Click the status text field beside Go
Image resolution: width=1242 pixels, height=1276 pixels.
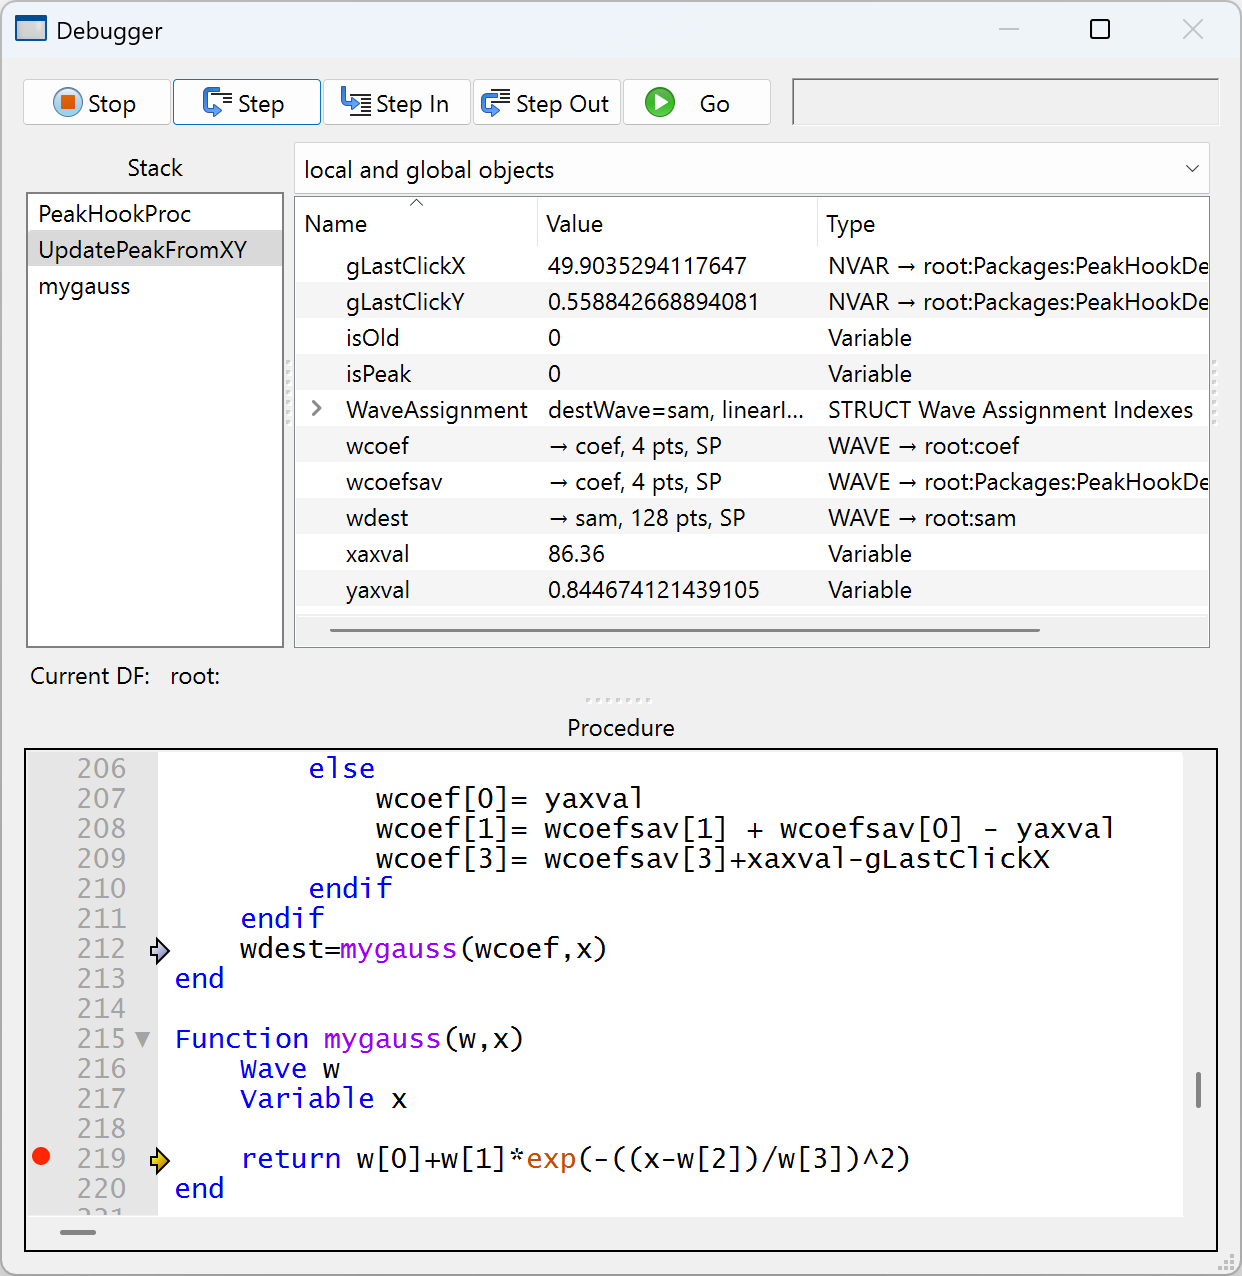[x=1004, y=103]
